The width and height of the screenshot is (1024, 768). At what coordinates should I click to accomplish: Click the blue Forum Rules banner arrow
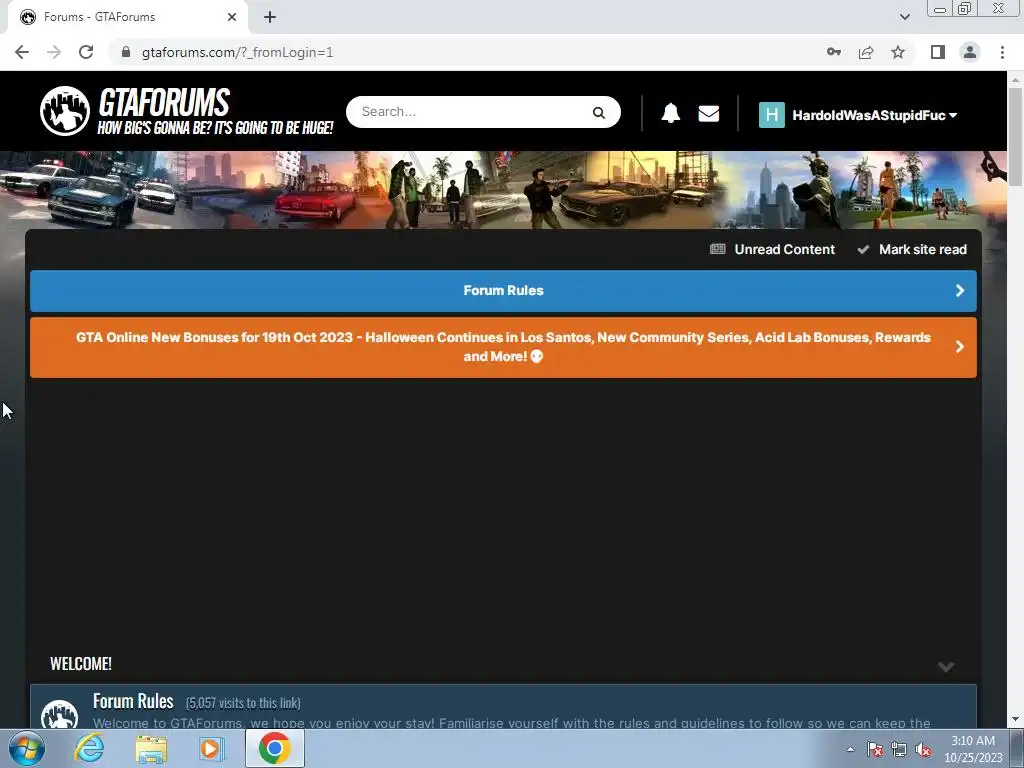(x=959, y=291)
